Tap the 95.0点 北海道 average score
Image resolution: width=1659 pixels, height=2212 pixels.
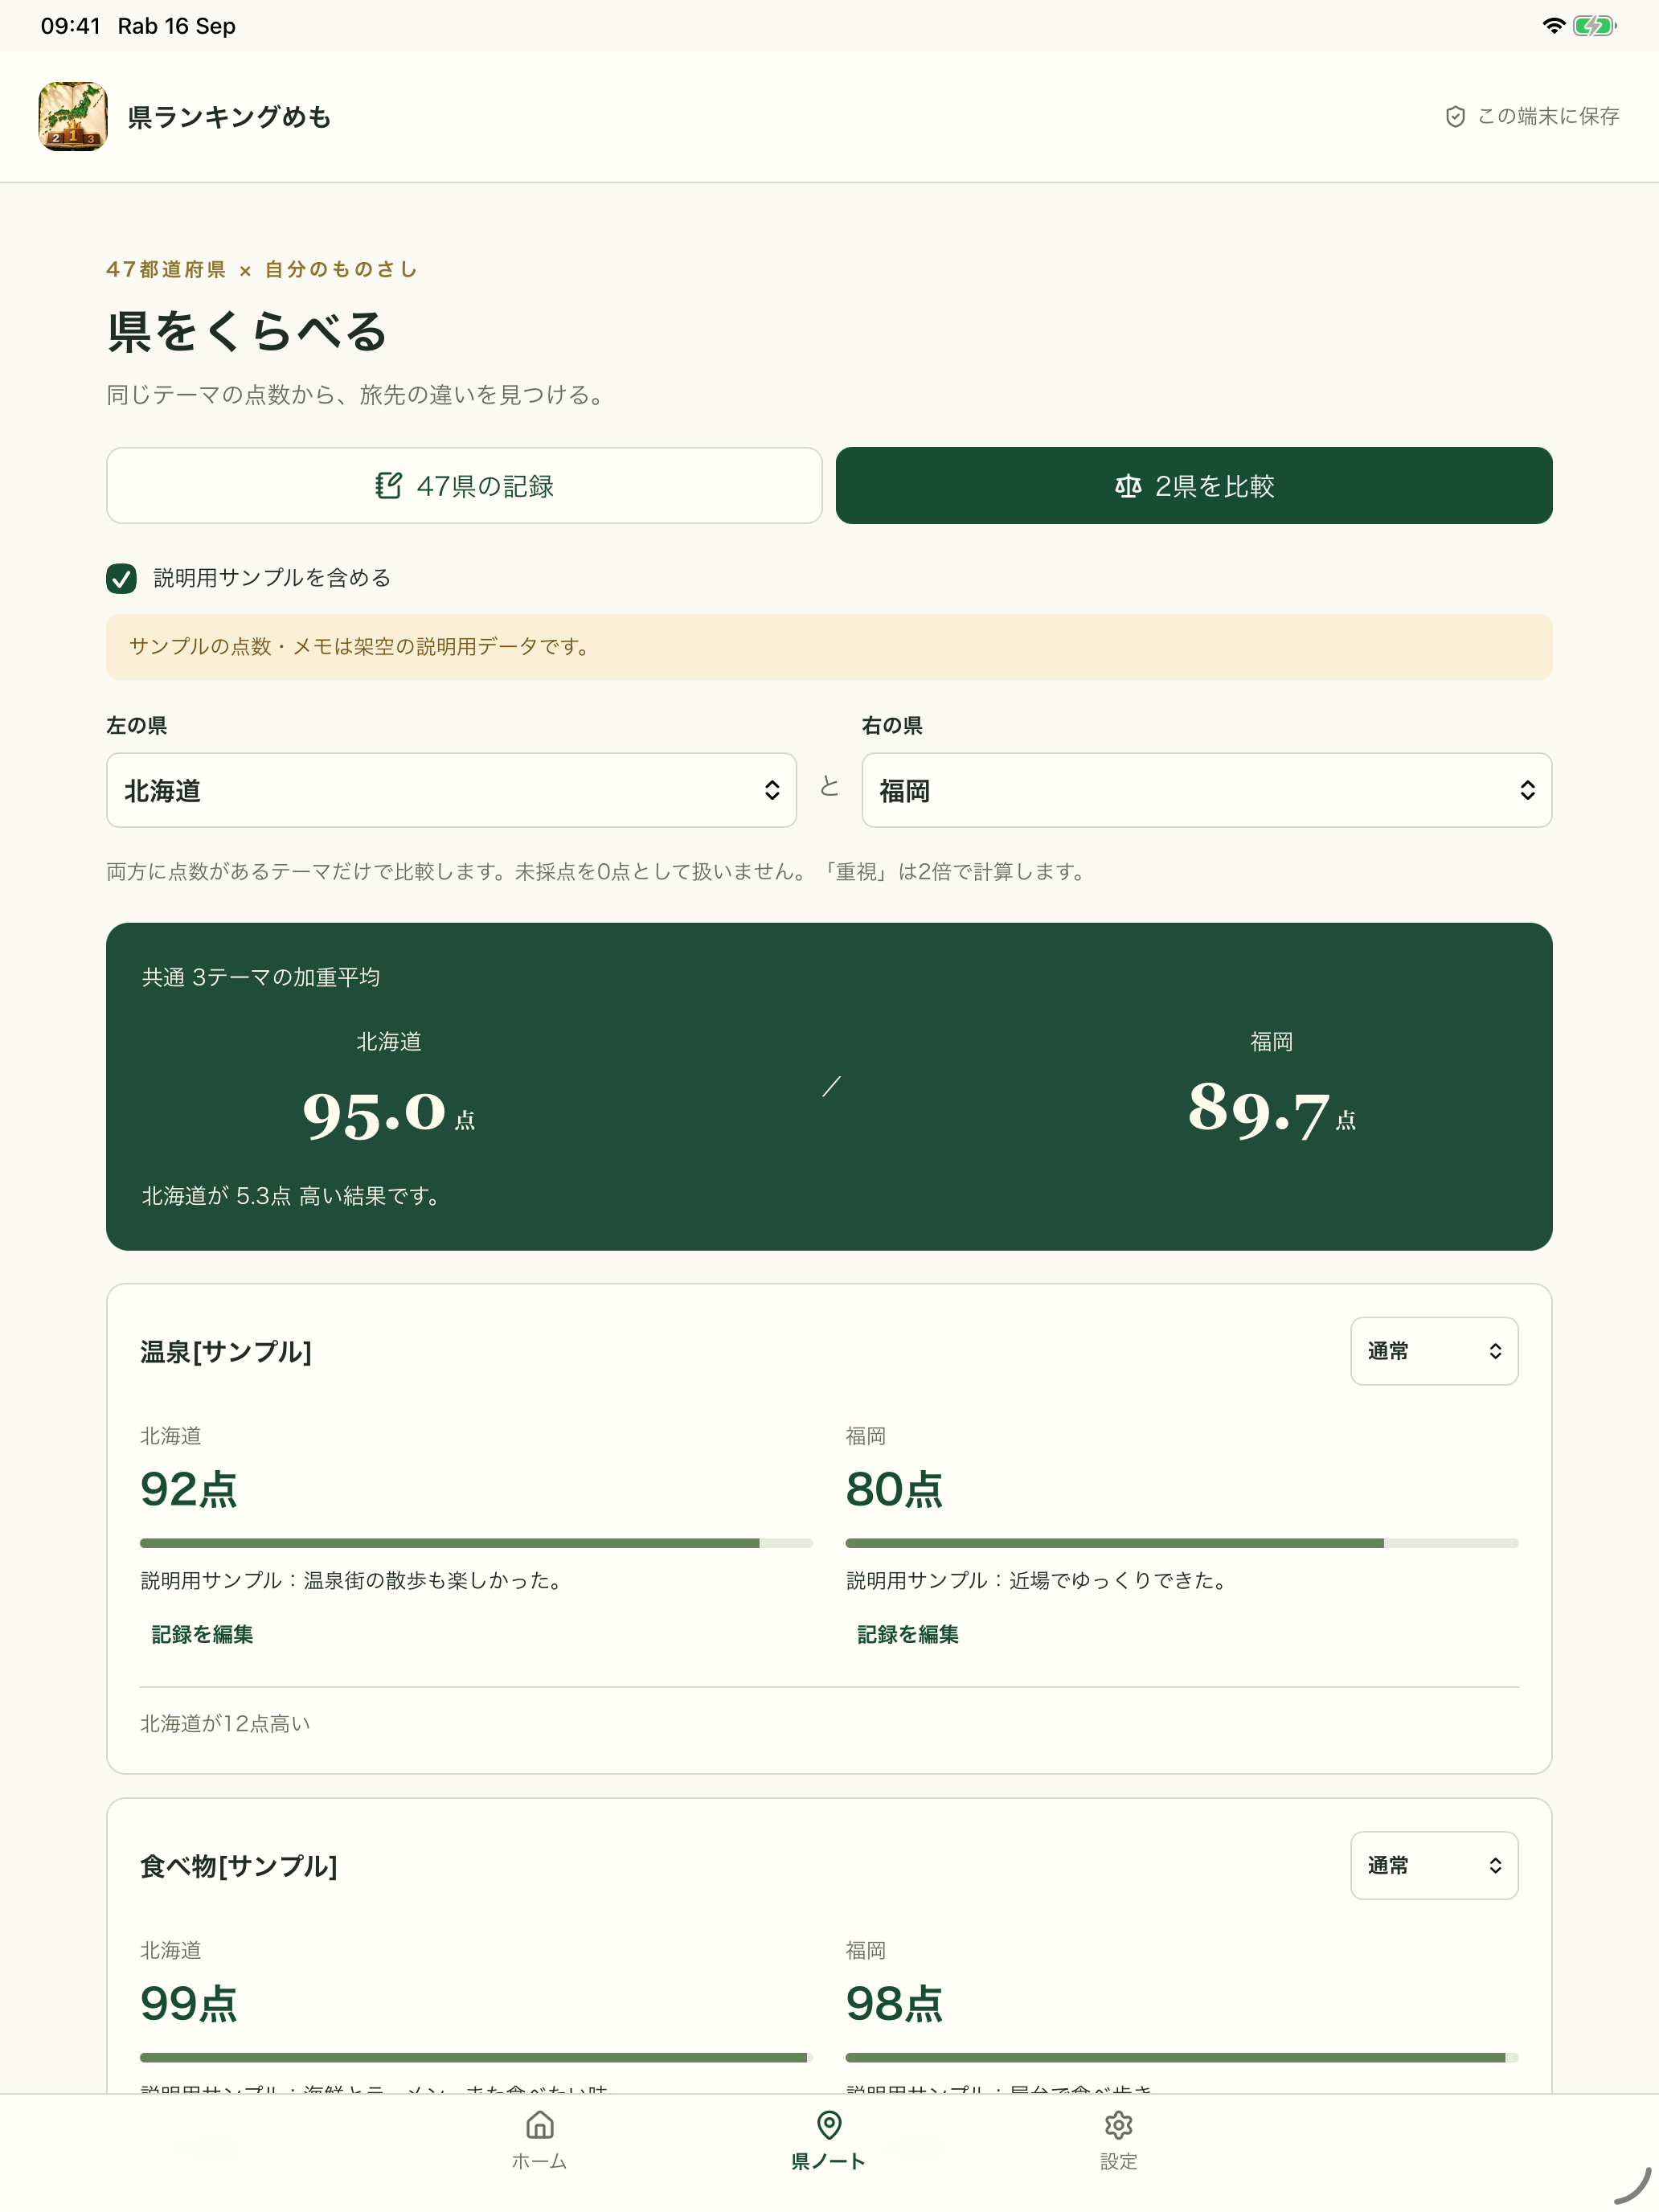point(389,1113)
